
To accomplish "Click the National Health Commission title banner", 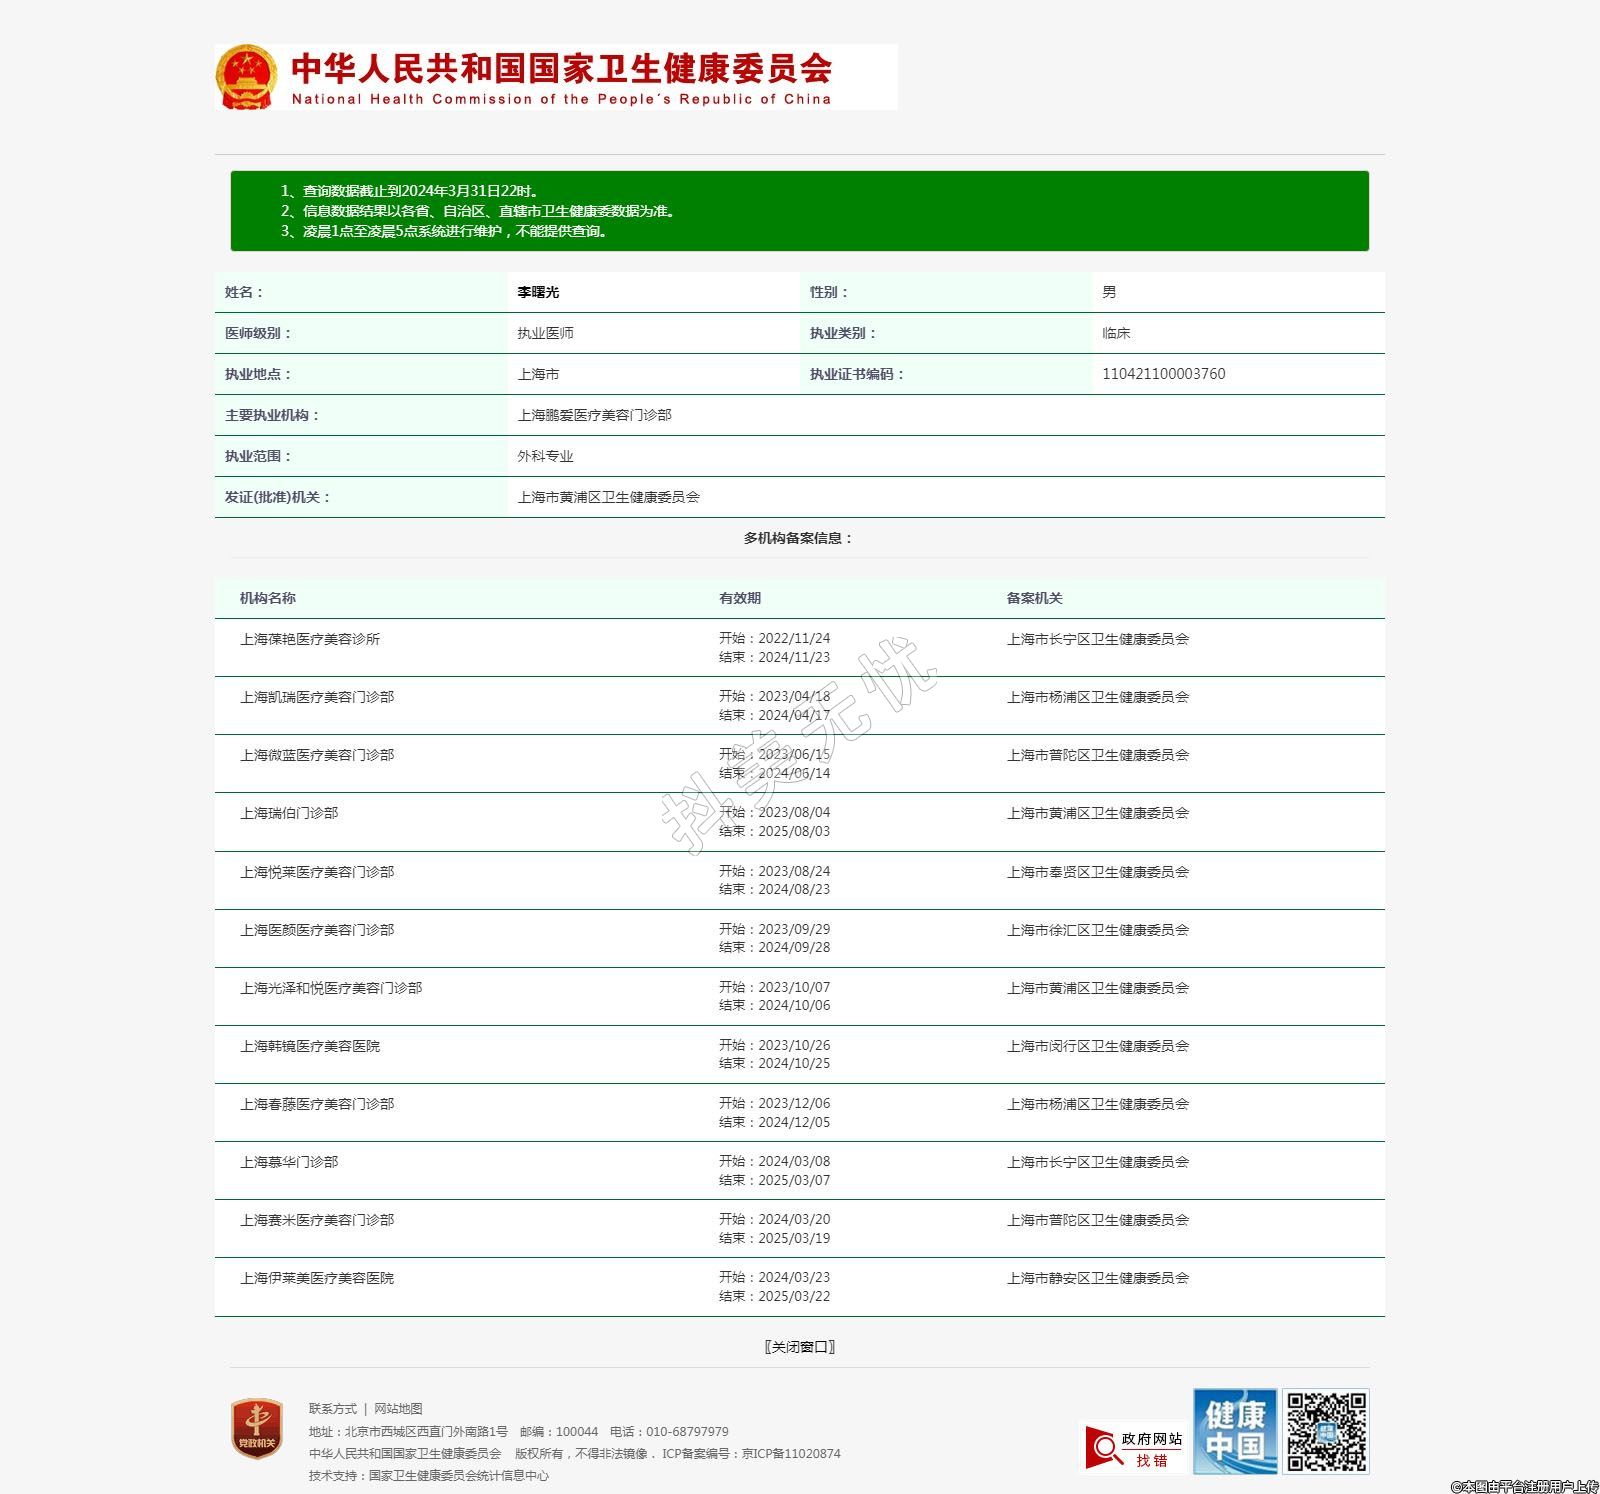I will [561, 78].
